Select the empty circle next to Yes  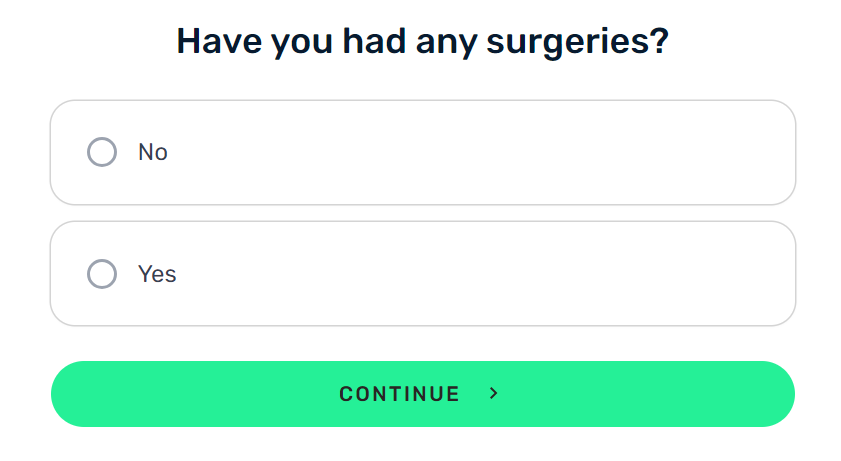tap(102, 274)
